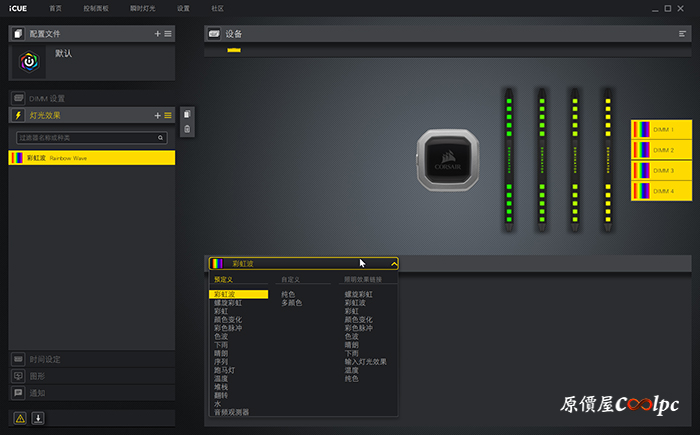Open the 社区 menu
Image resolution: width=700 pixels, height=435 pixels.
tap(217, 8)
